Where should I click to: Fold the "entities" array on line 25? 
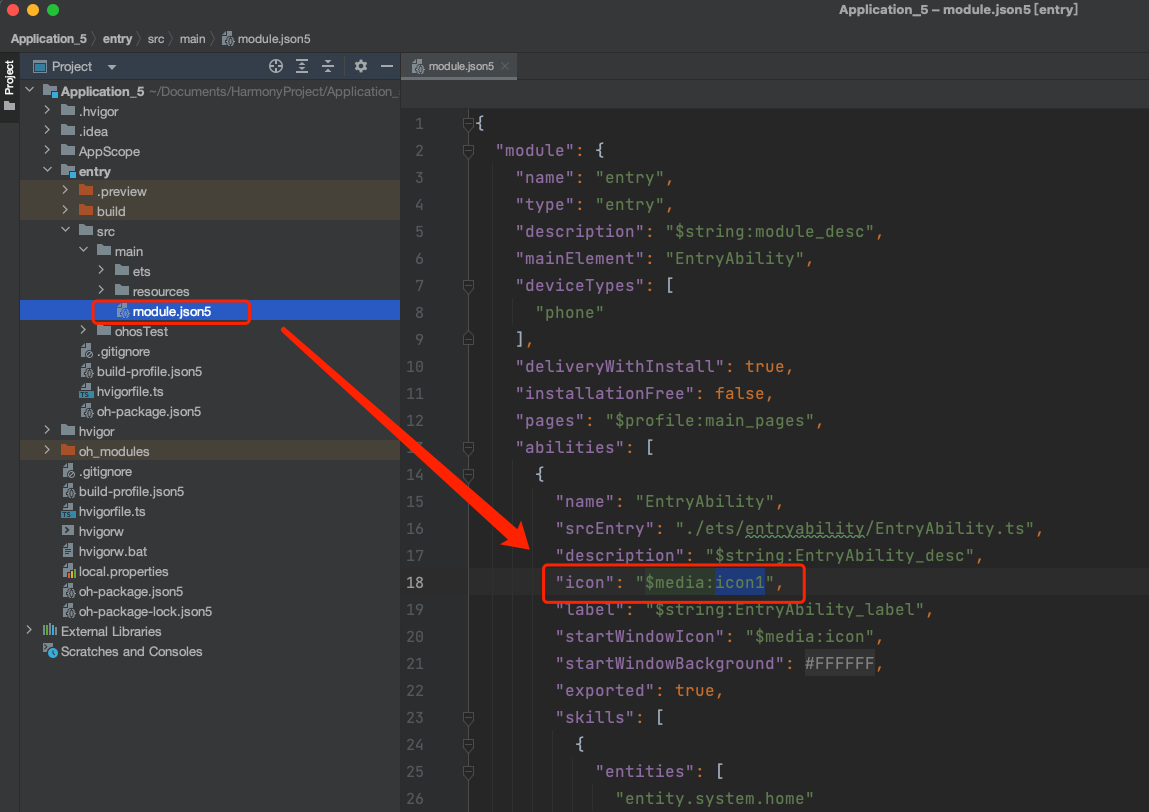coord(468,772)
